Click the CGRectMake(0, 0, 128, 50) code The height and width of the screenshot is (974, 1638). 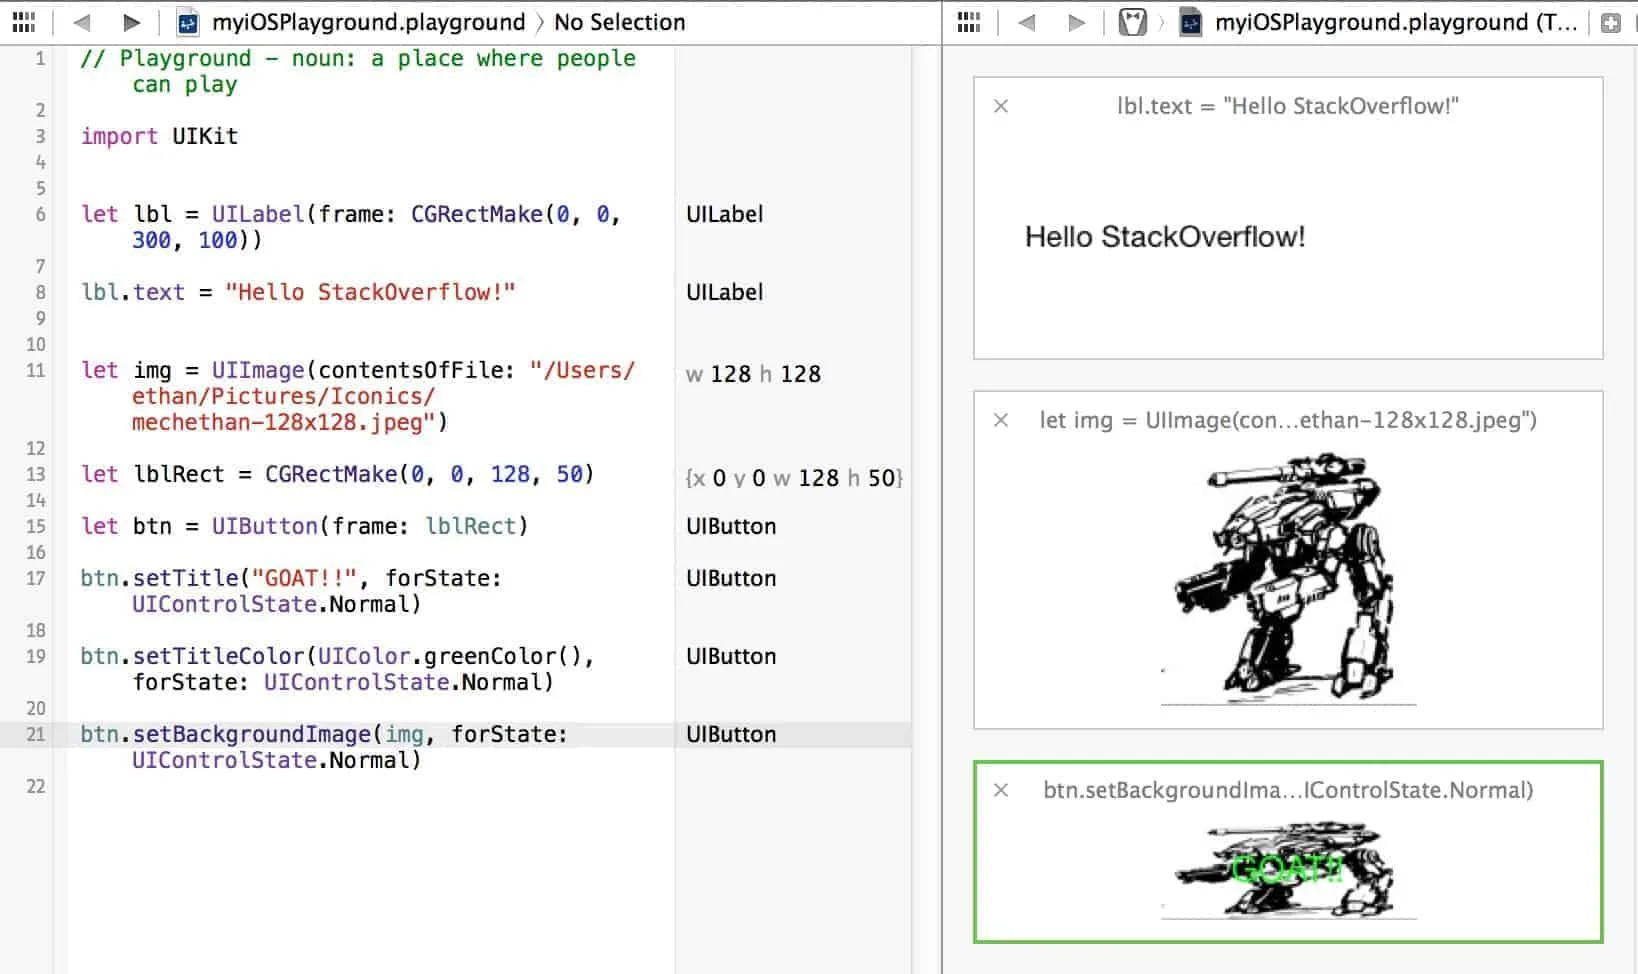tap(429, 474)
